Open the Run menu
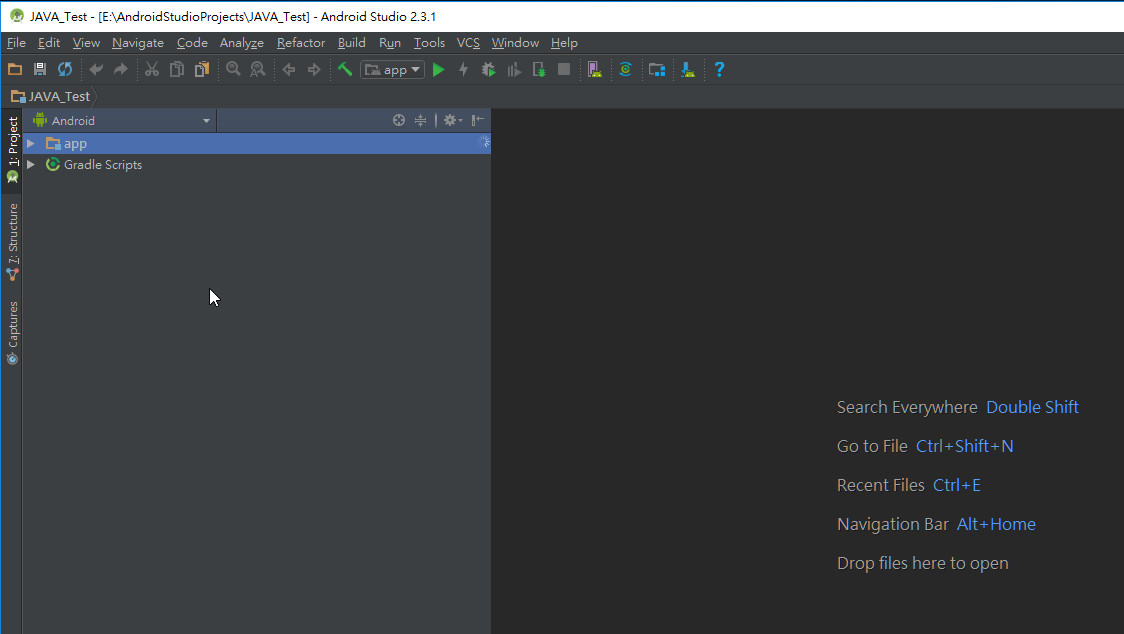This screenshot has height=634, width=1124. tap(390, 43)
